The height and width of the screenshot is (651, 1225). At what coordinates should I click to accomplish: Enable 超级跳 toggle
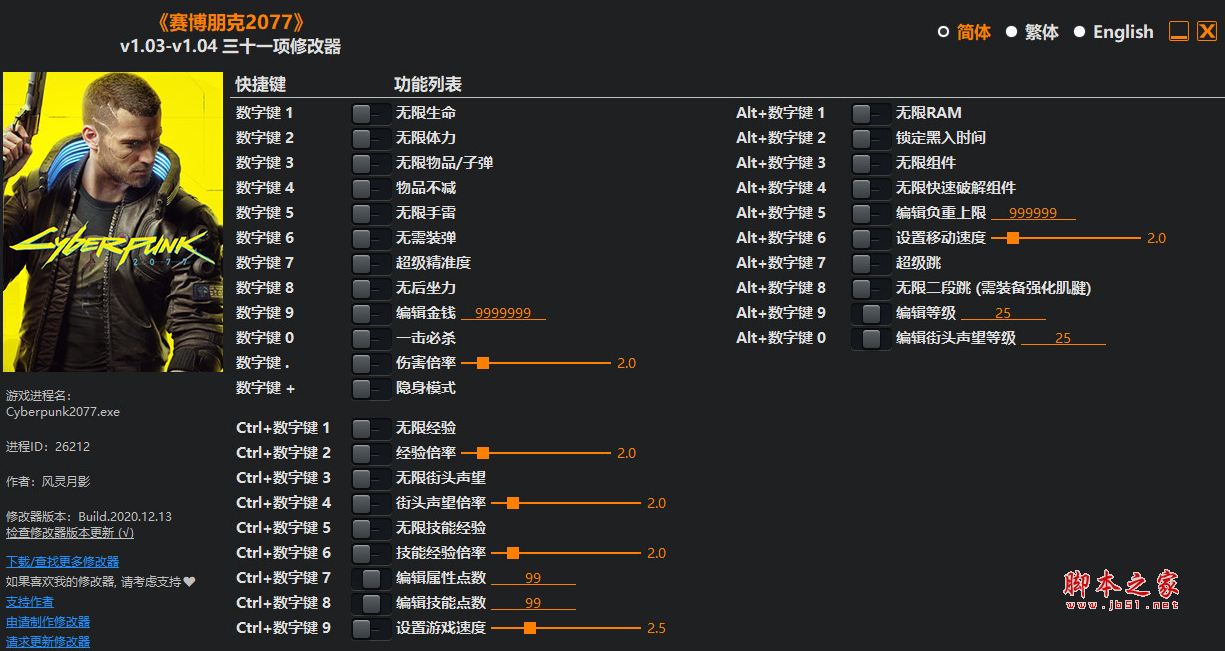[871, 263]
